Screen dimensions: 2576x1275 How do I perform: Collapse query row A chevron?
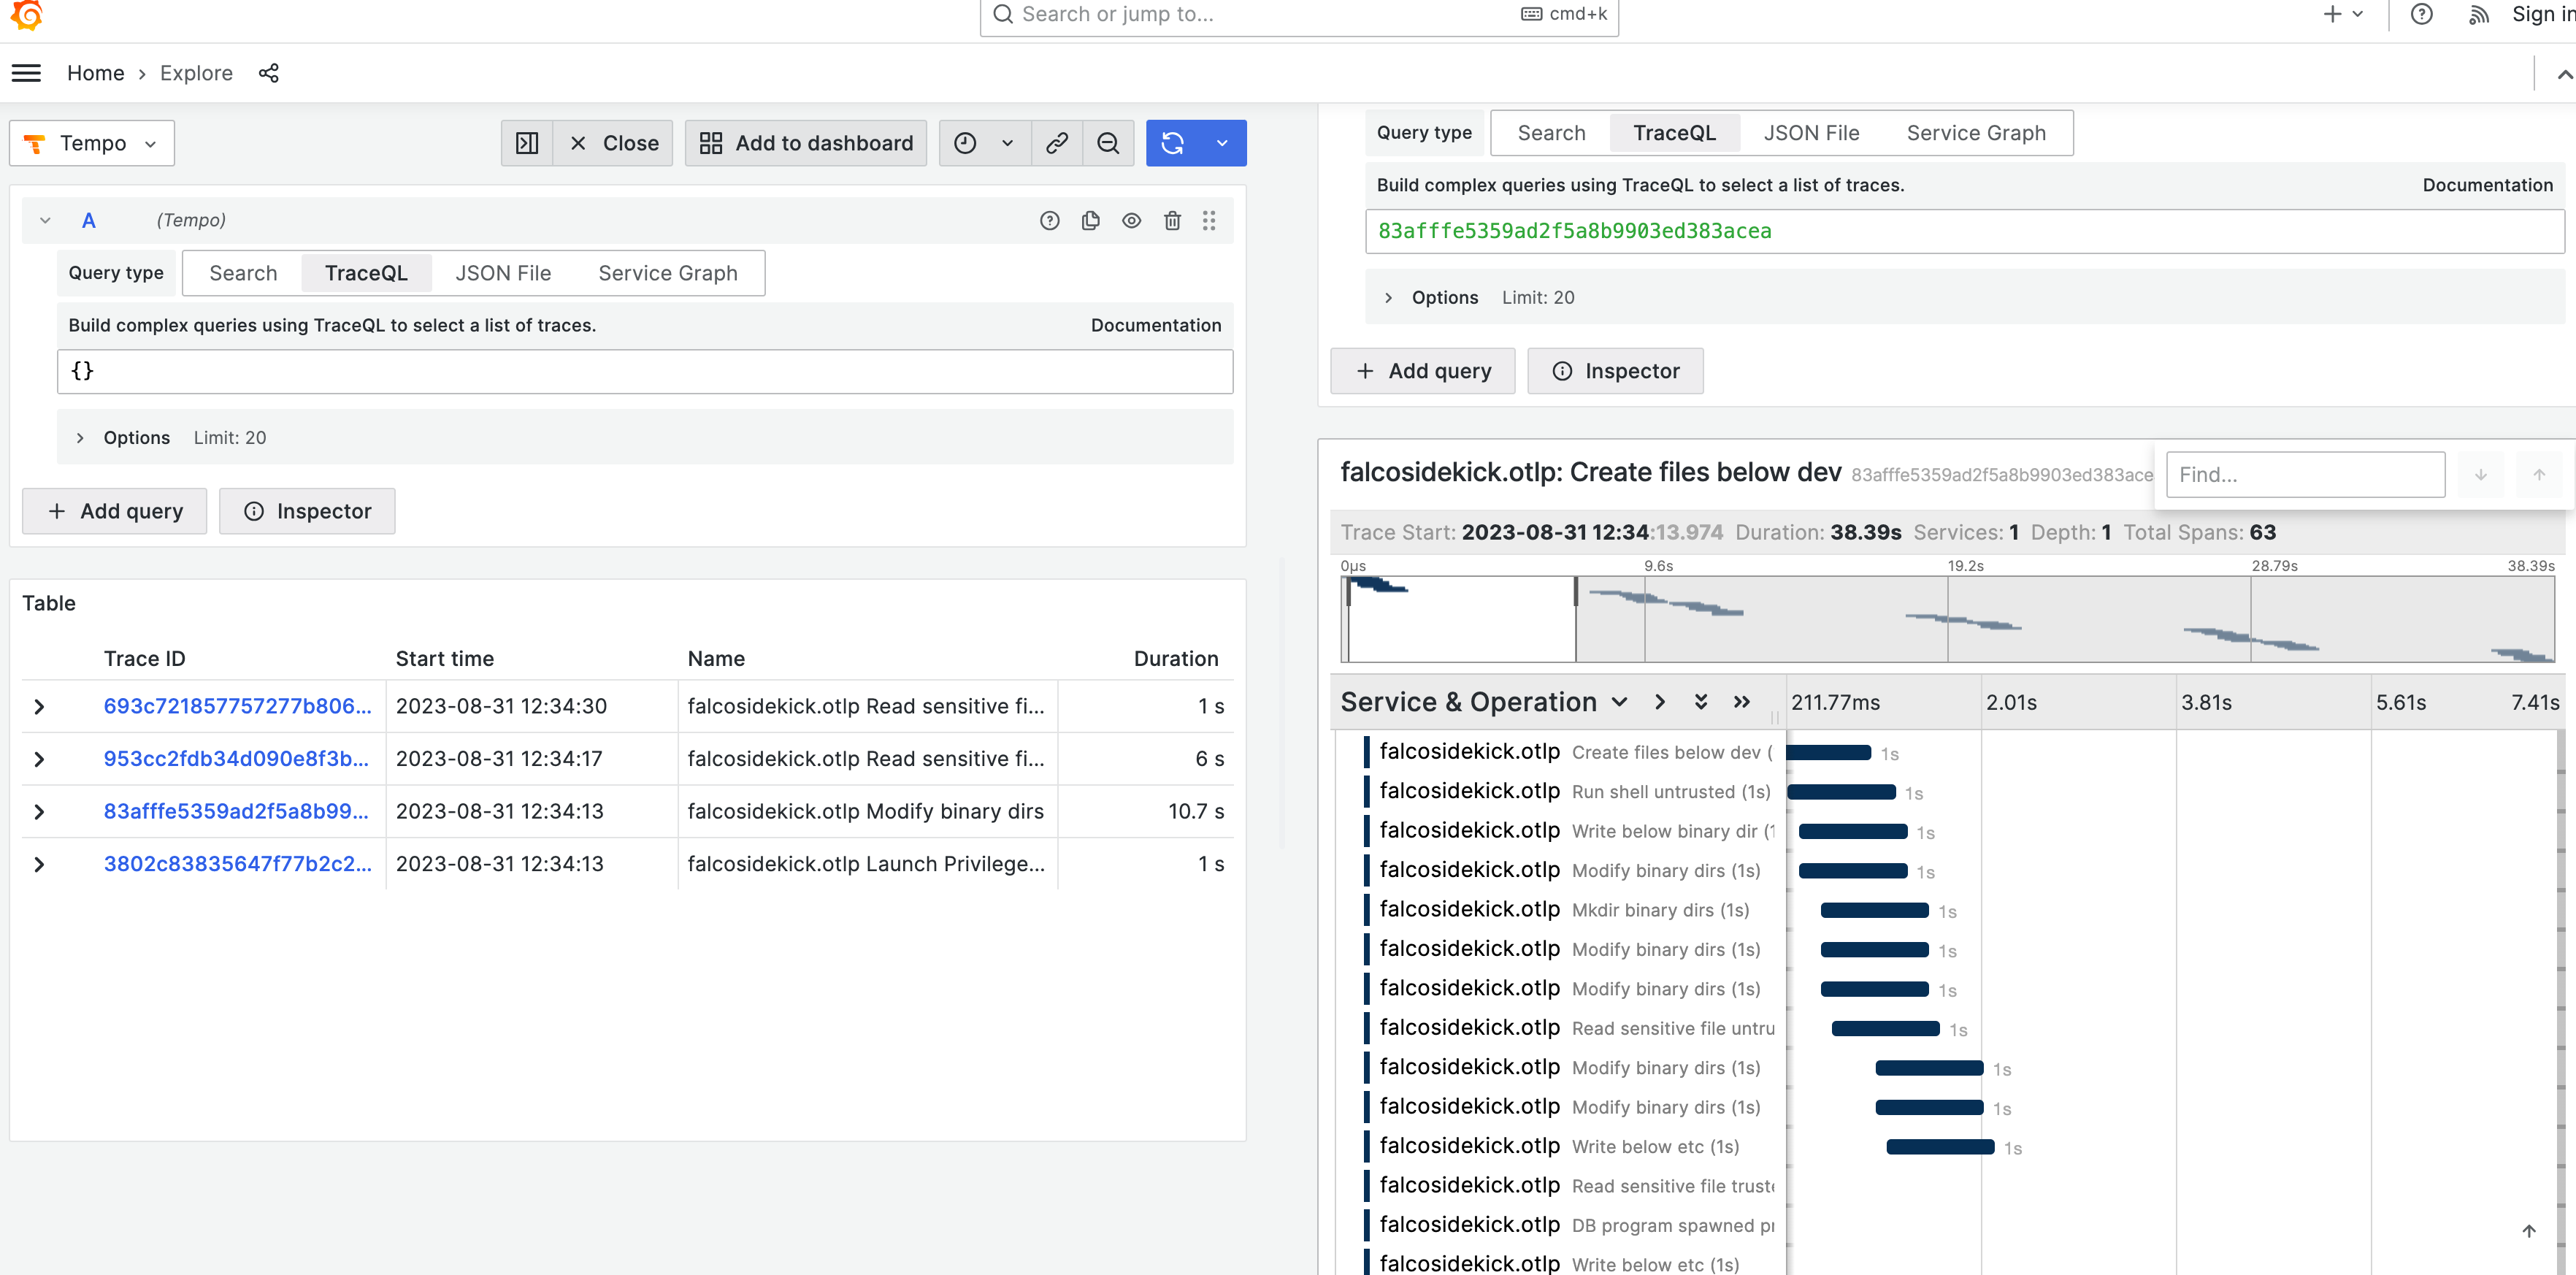45,220
